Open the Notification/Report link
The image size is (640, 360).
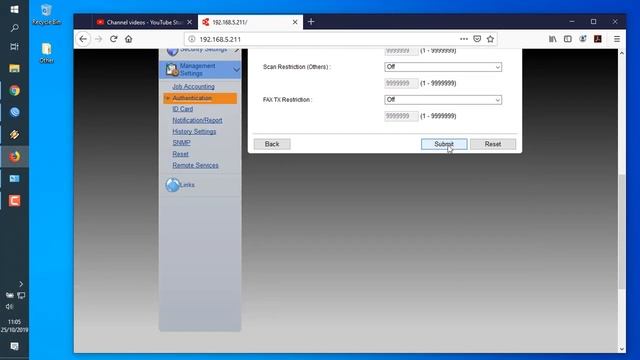pos(197,120)
